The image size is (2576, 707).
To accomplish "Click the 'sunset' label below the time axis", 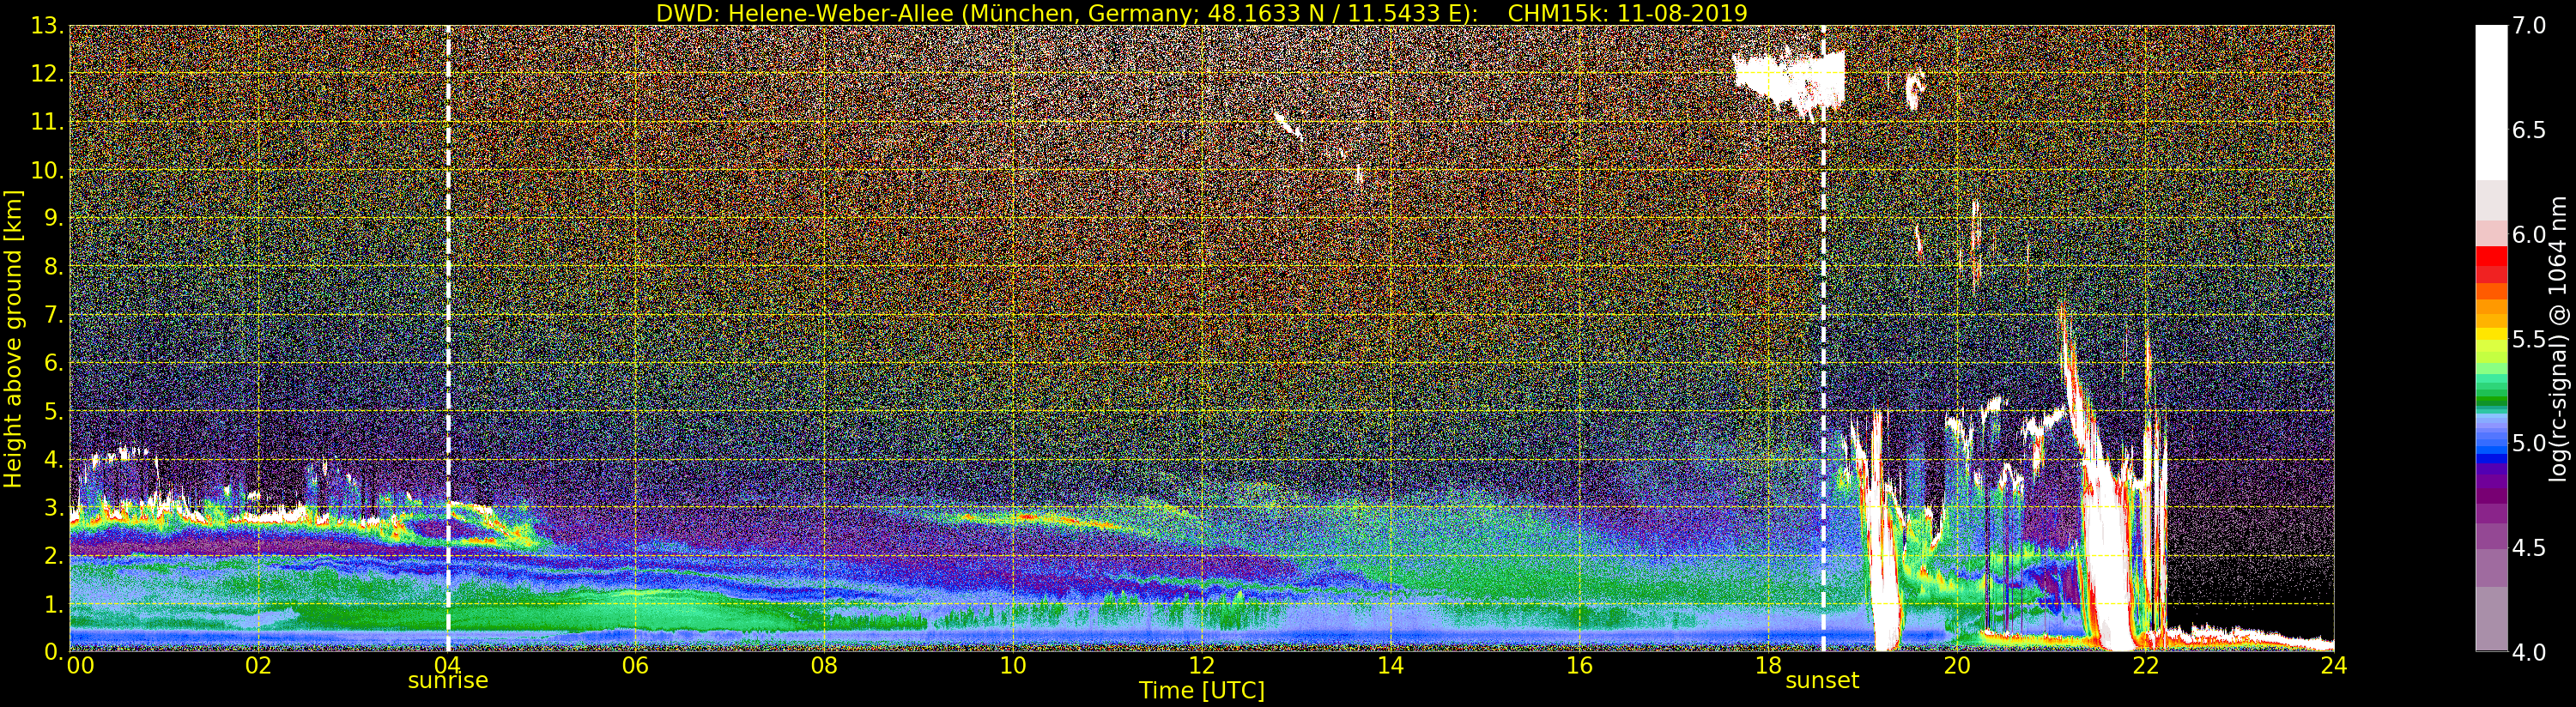I will click(x=1822, y=681).
